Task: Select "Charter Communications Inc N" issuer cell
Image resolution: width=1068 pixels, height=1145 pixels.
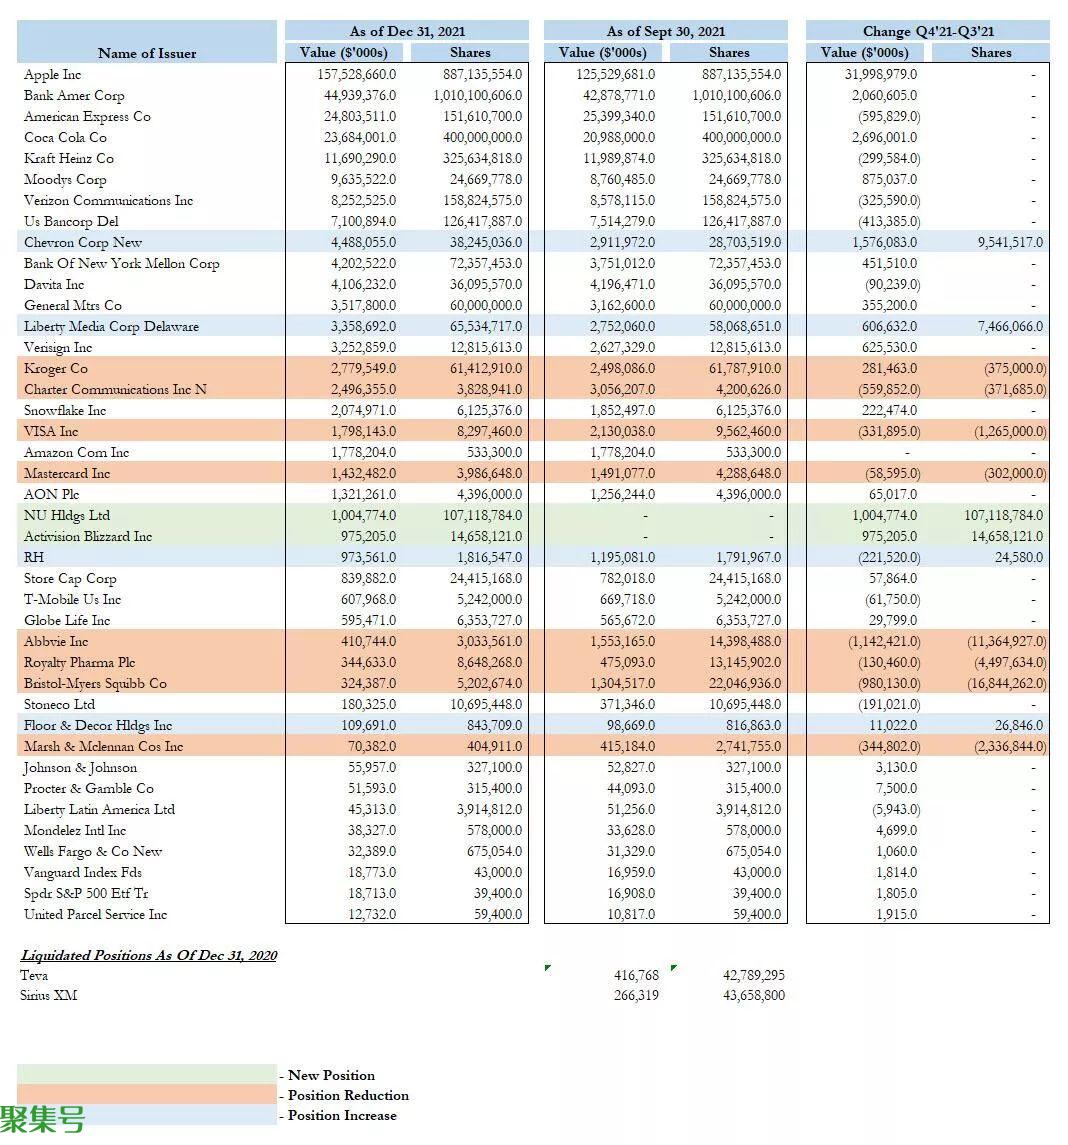Action: [115, 389]
